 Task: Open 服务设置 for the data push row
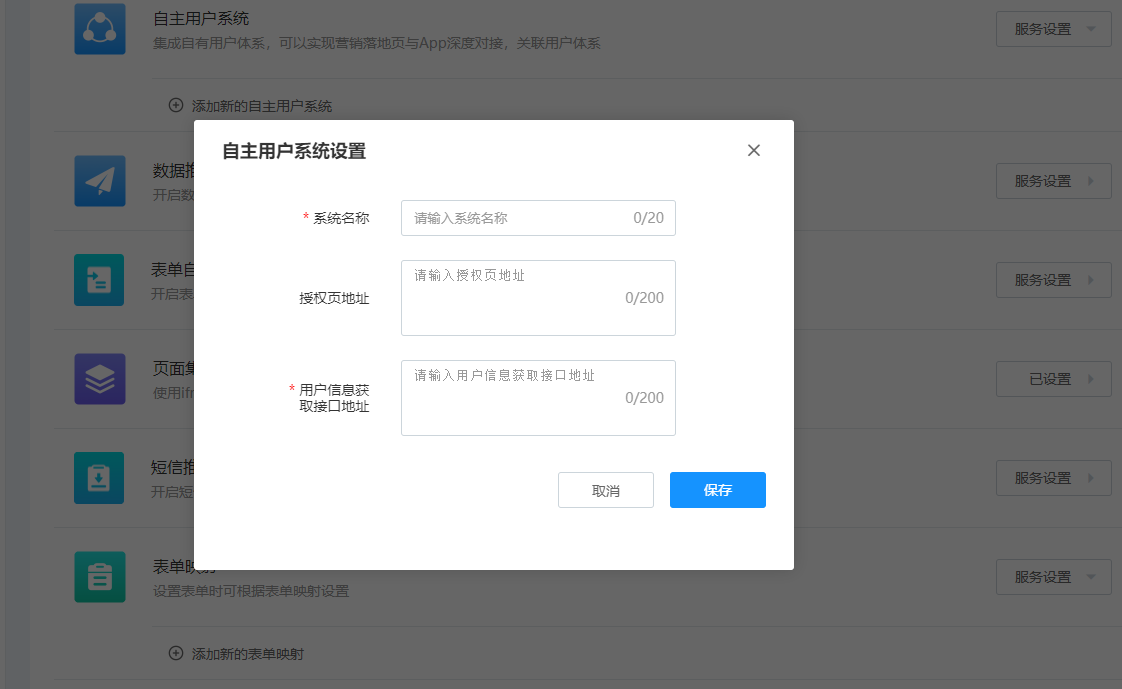[x=1053, y=181]
